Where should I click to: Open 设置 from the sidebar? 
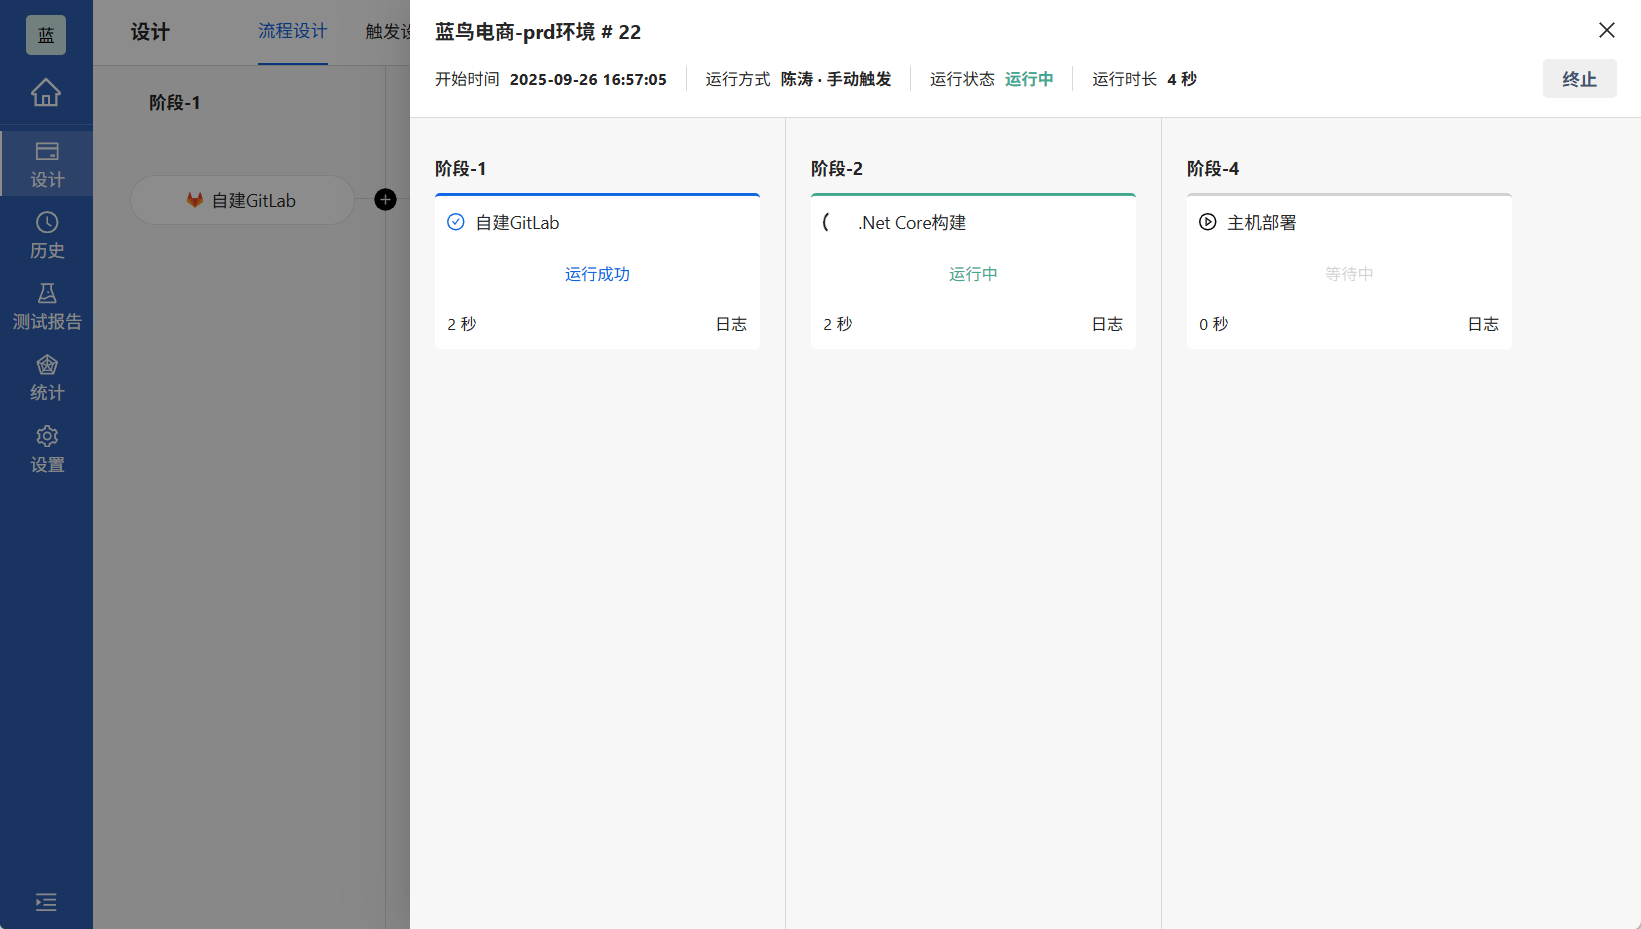click(x=46, y=448)
